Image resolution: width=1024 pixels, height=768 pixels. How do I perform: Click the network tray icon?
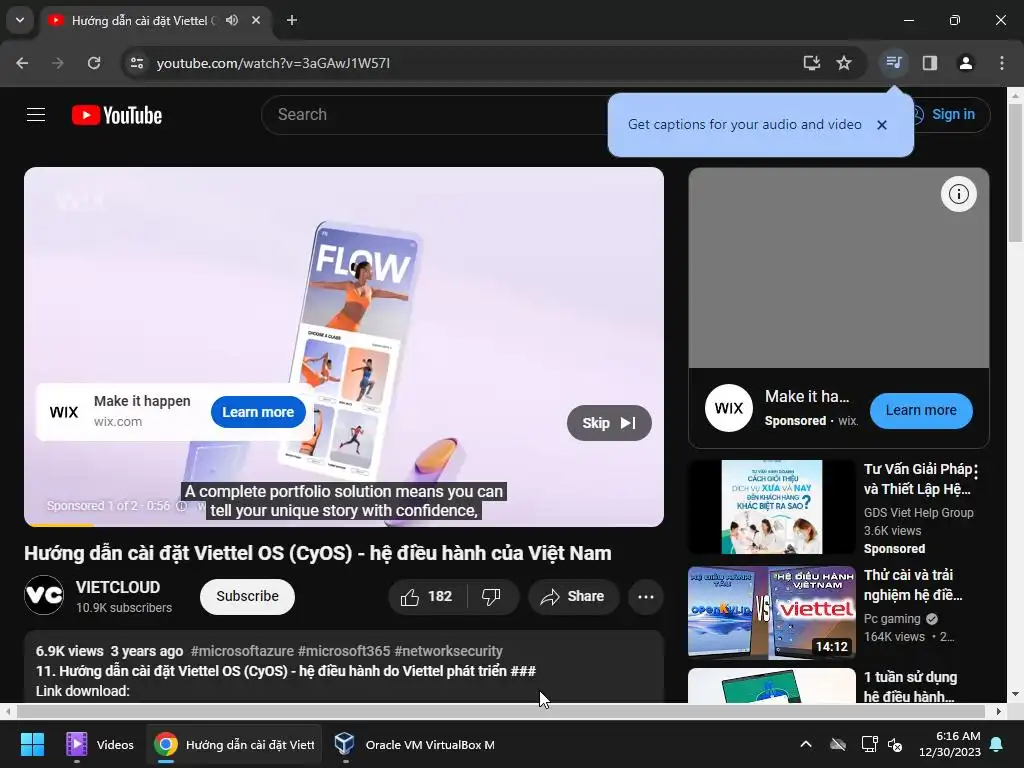click(x=869, y=744)
